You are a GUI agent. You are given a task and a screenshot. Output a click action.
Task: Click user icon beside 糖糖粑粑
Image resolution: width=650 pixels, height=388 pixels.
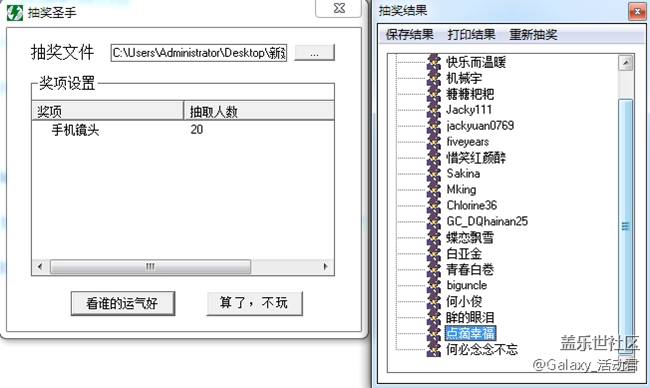(x=434, y=94)
